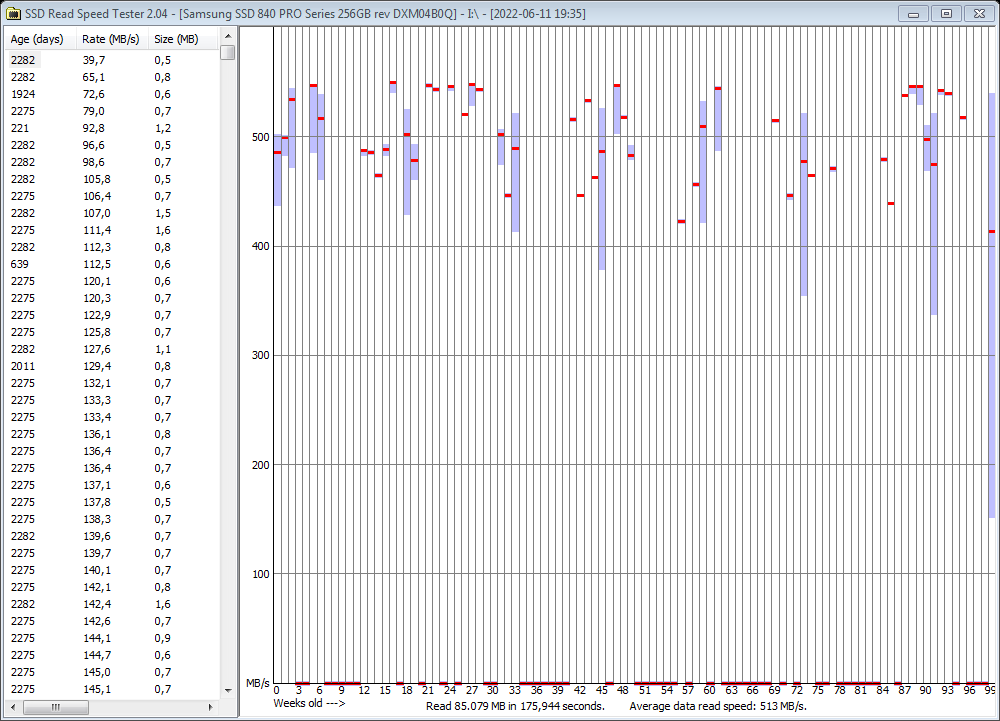Click the horizontal scrollbar's right arrow
Screen dimensions: 1000x721
211,707
